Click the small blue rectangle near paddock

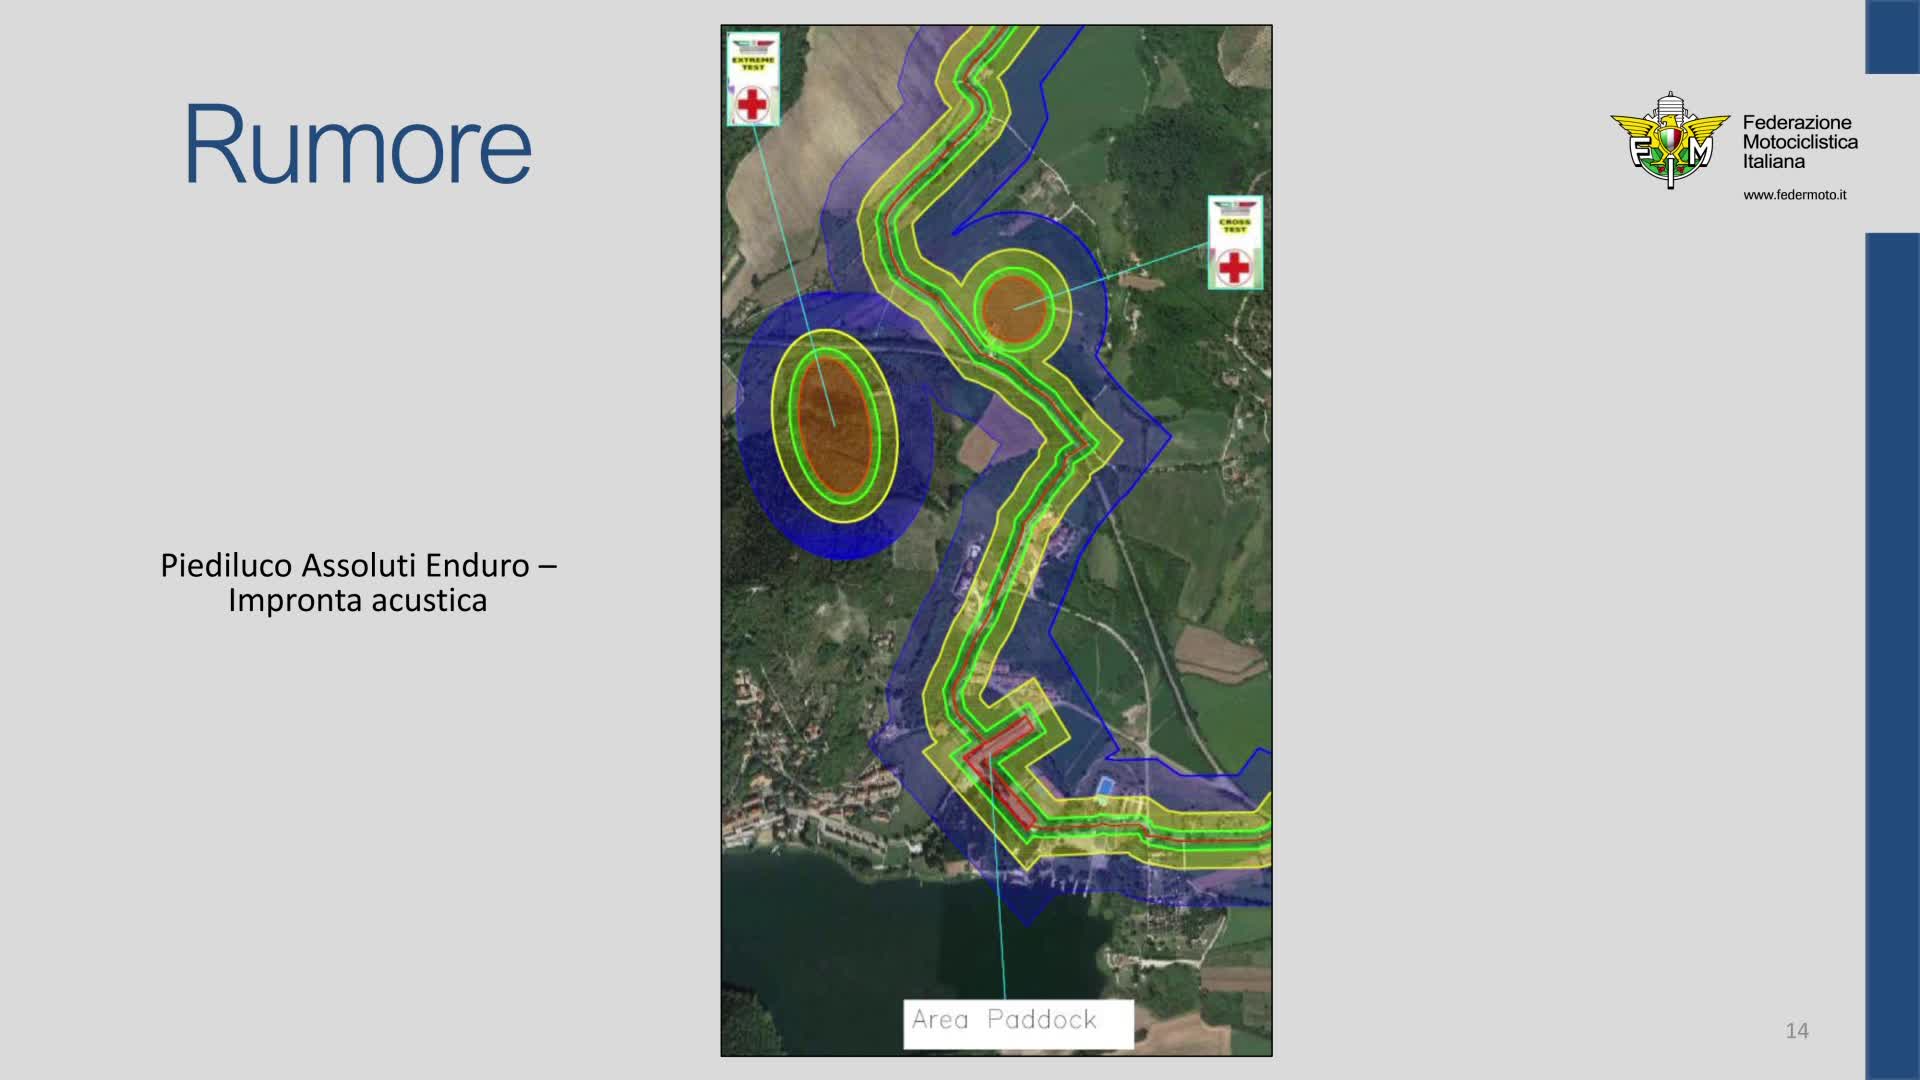pos(1104,787)
